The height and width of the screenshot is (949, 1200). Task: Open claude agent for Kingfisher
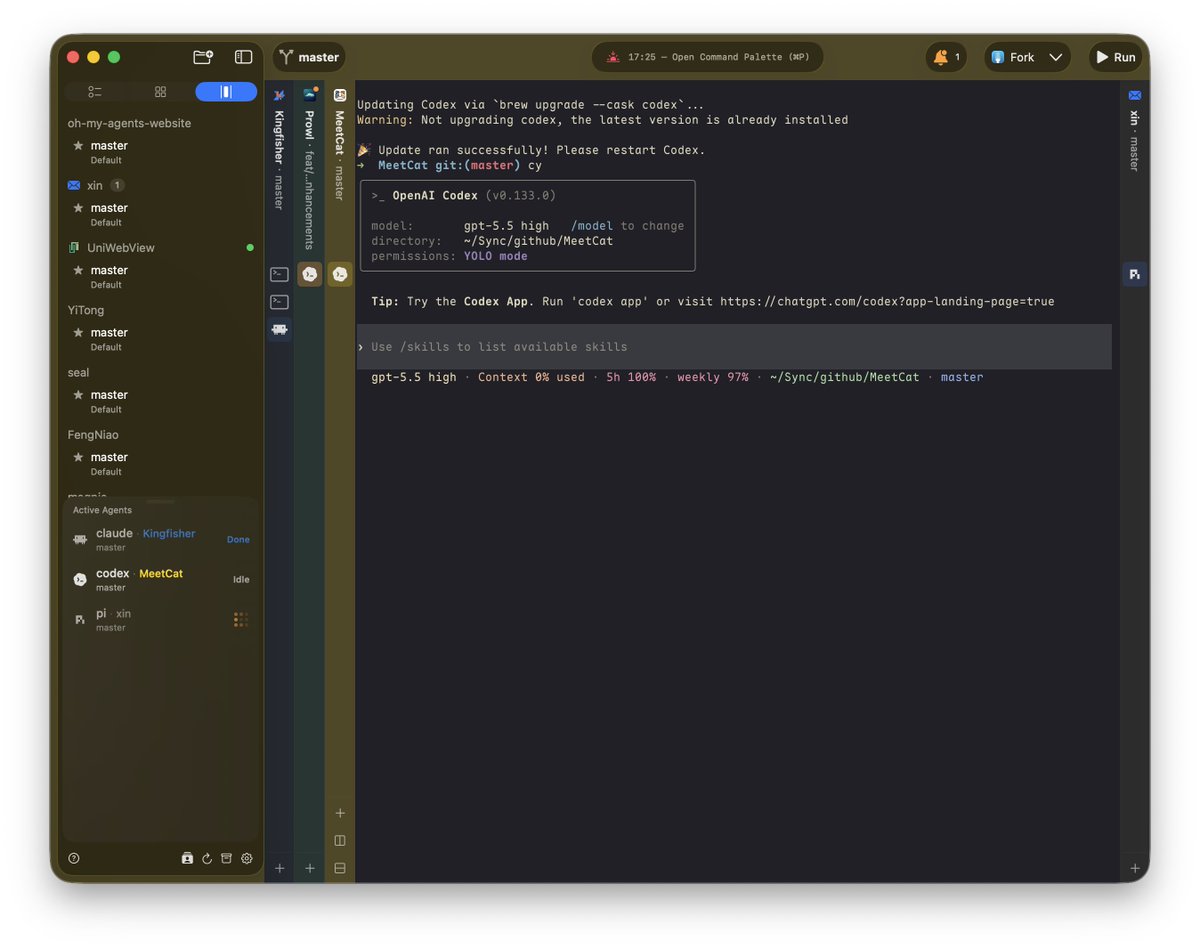pos(161,540)
